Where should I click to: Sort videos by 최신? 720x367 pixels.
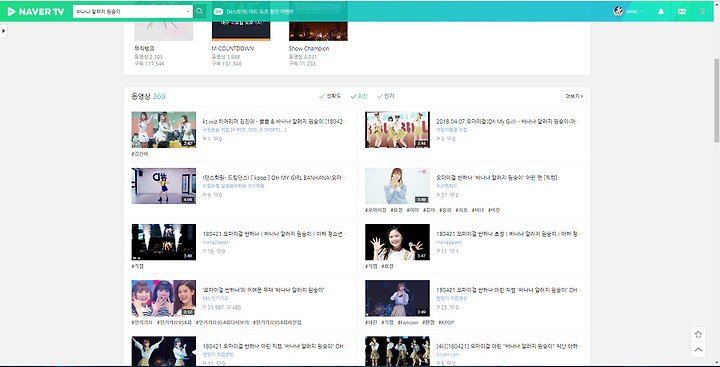point(359,96)
